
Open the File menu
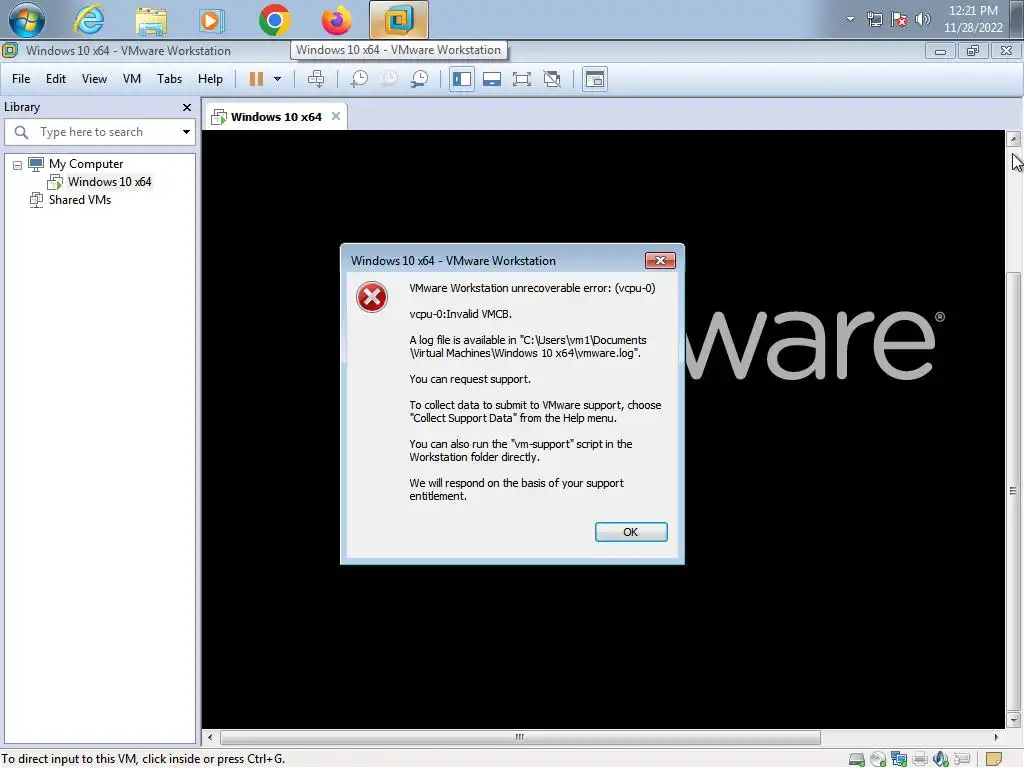pyautogui.click(x=21, y=79)
